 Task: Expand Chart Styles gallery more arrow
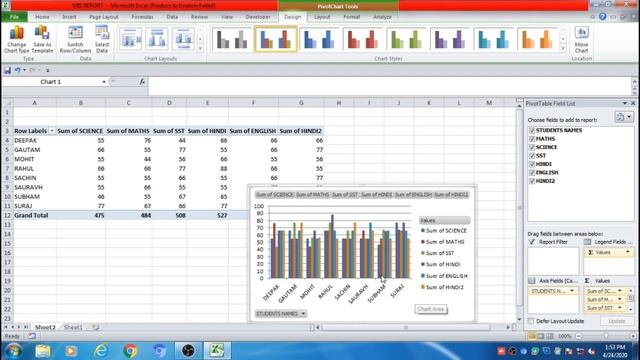coord(563,49)
